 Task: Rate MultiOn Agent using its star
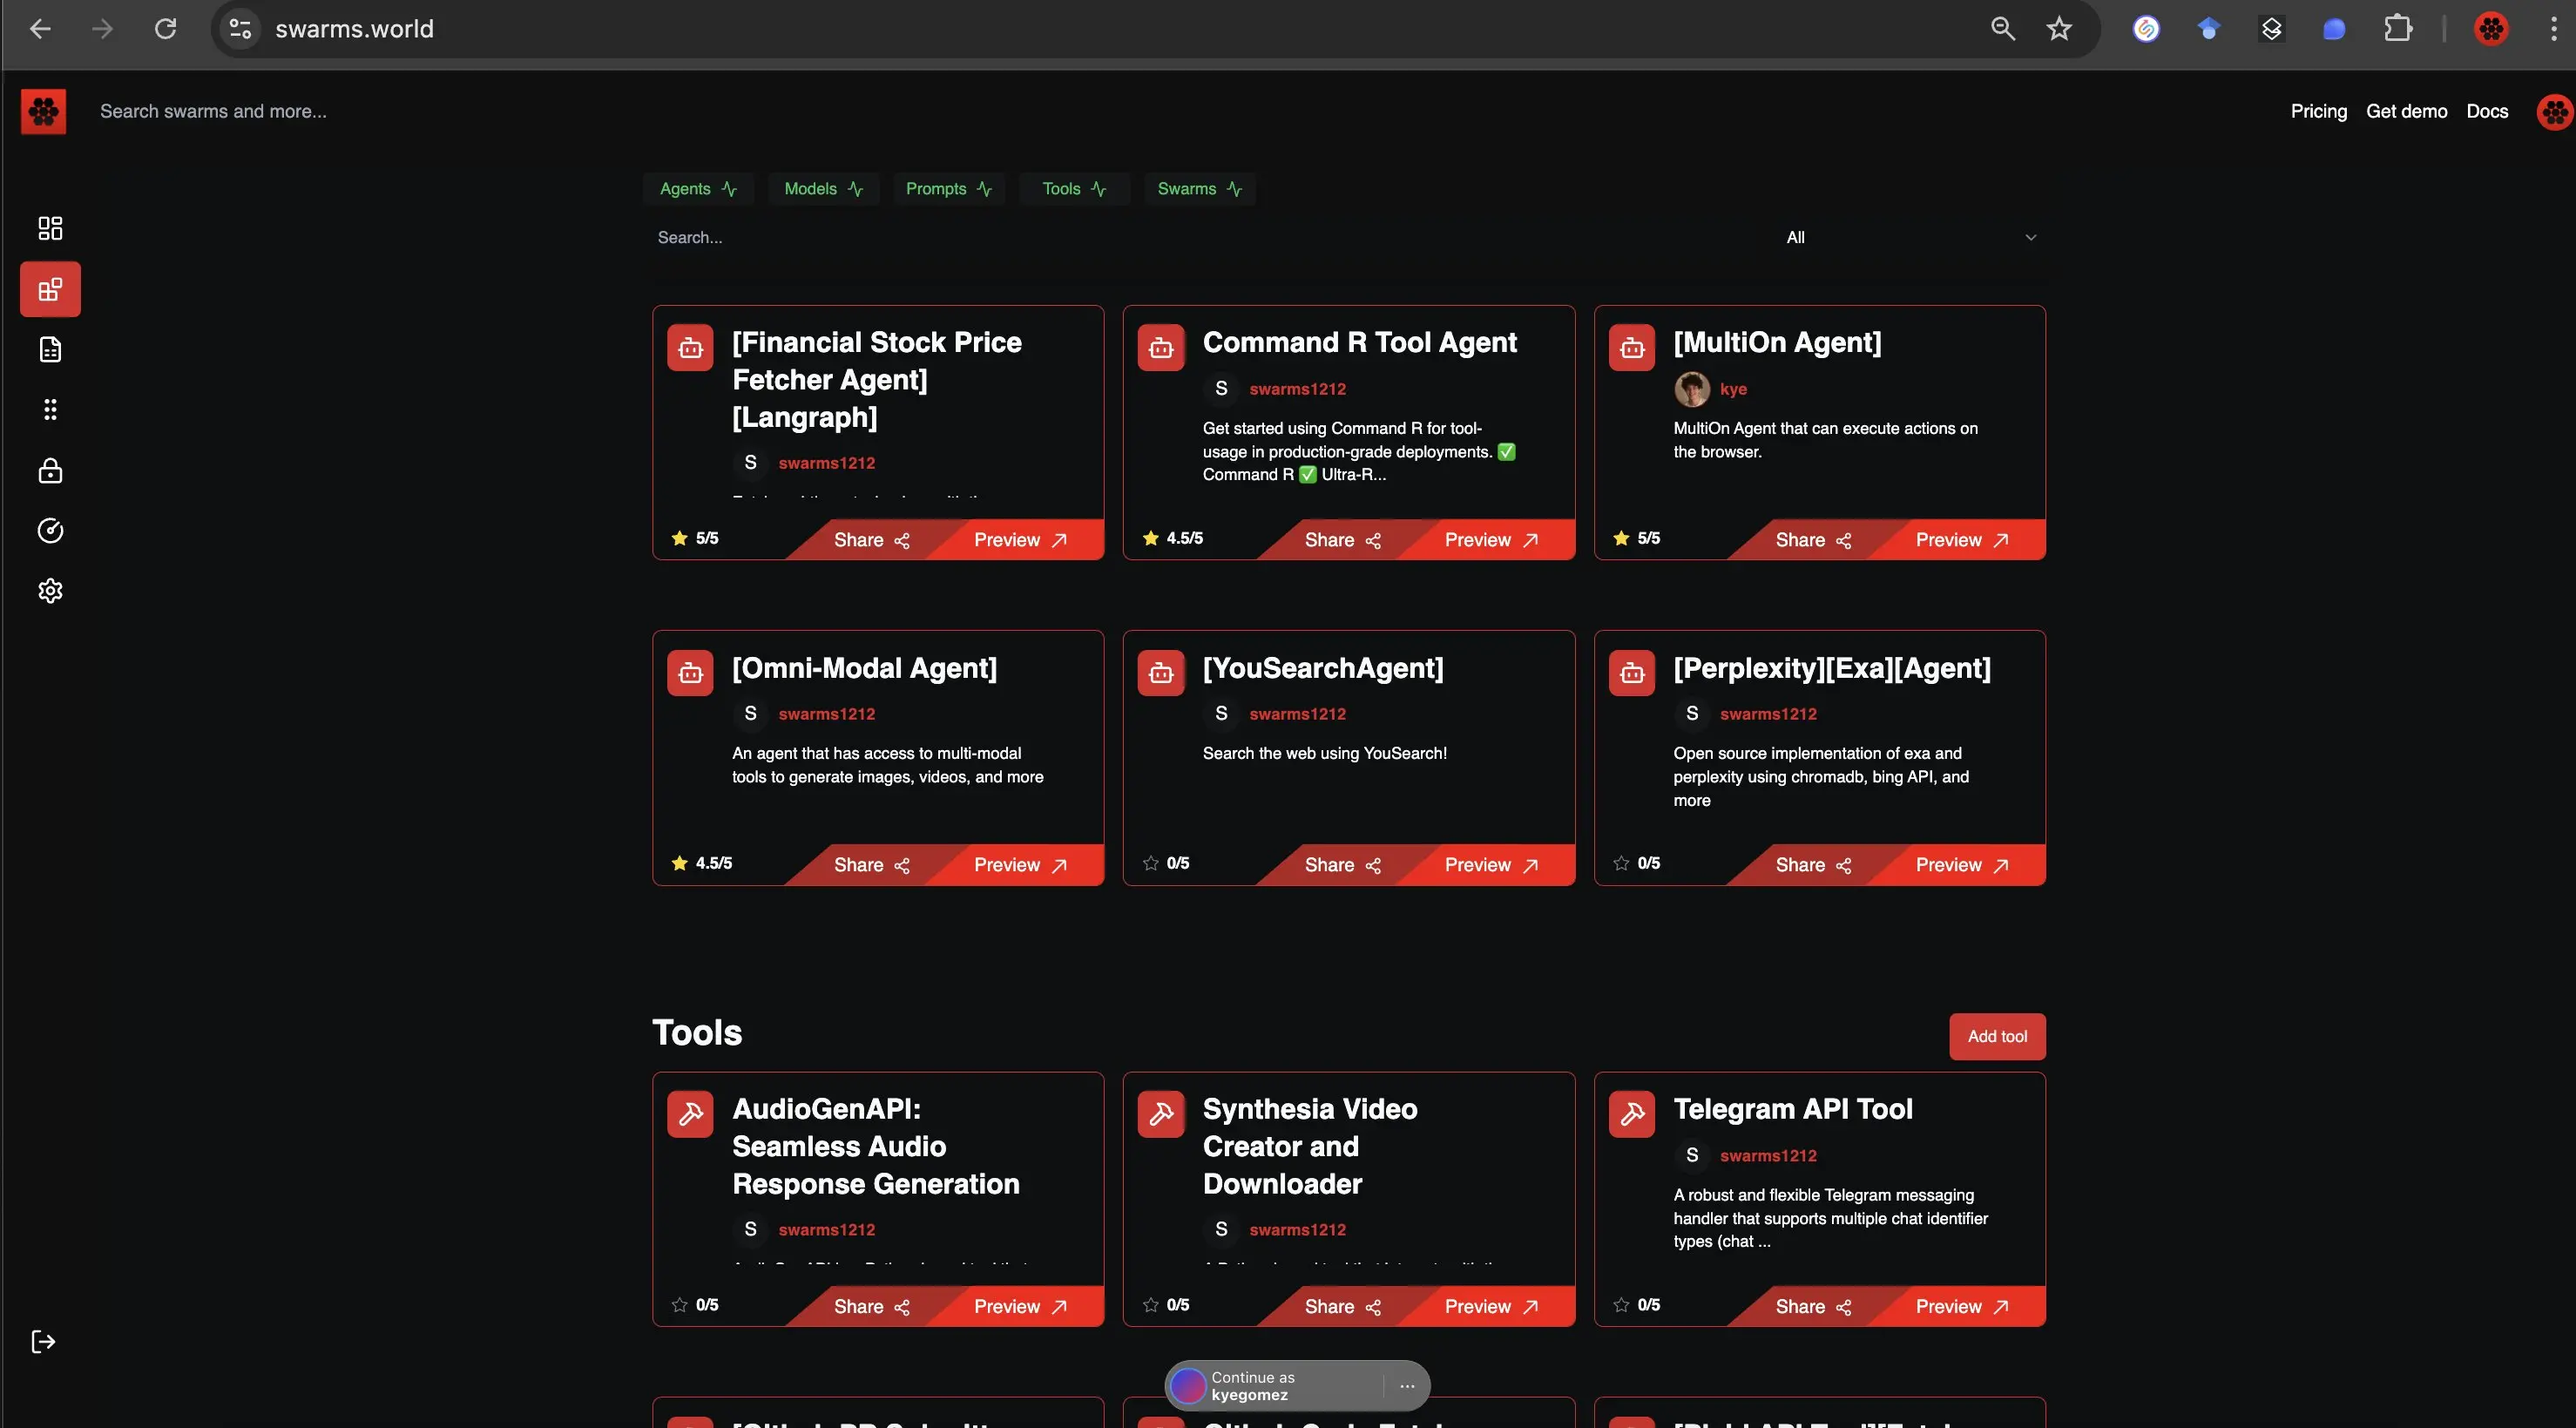(x=1621, y=538)
